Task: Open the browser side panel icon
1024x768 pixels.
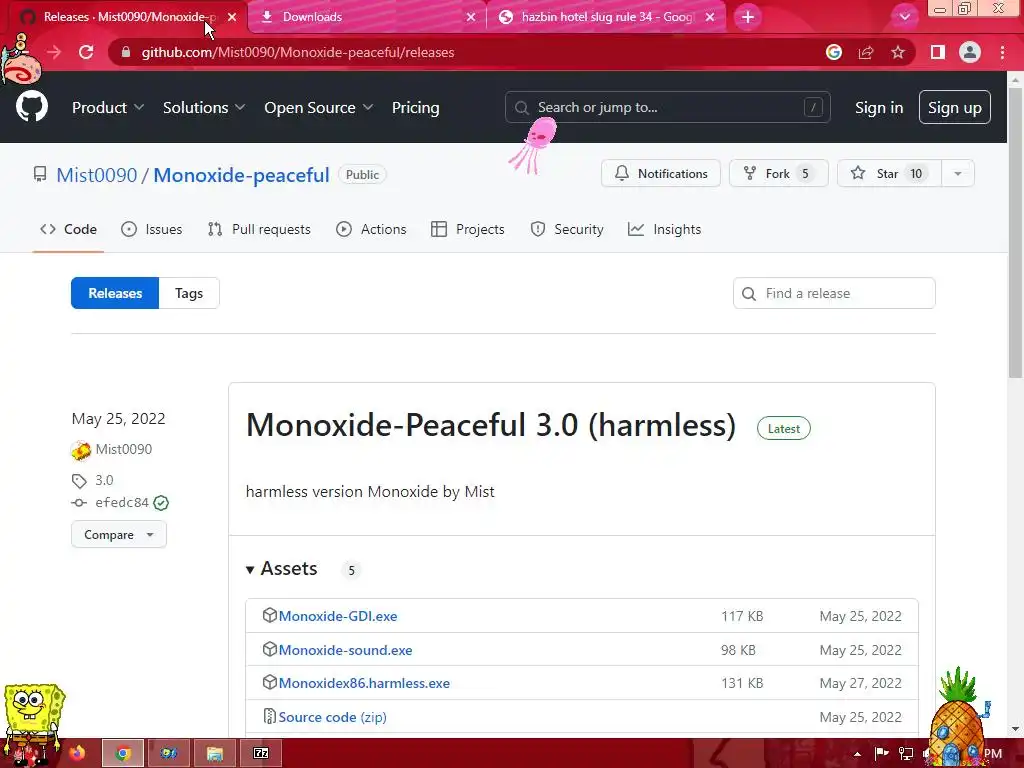Action: (938, 52)
